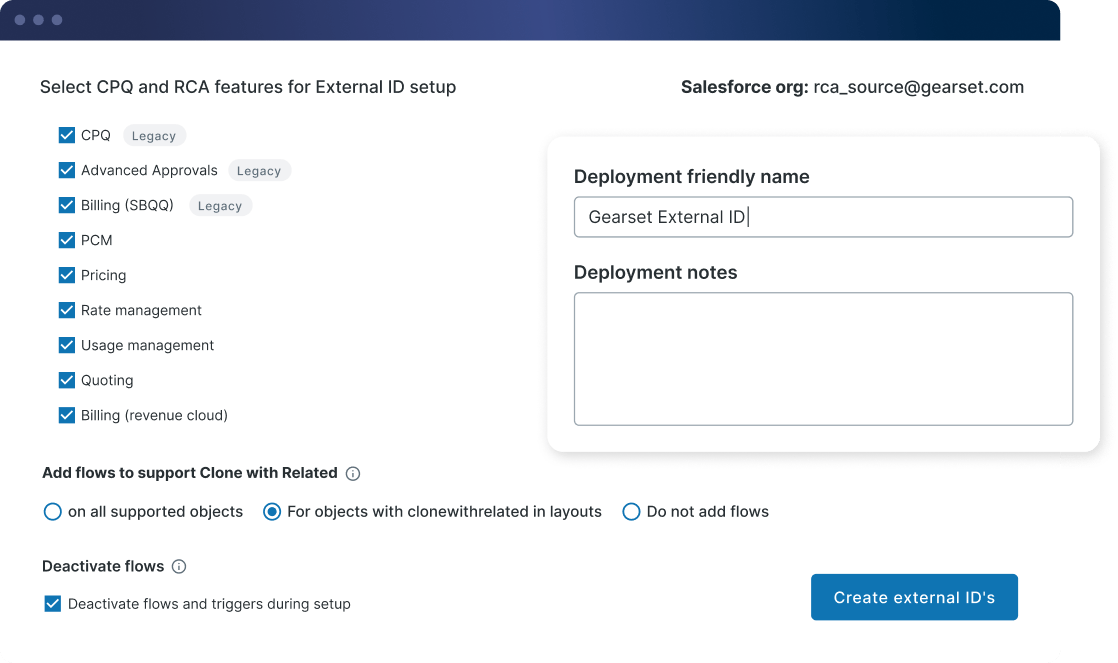Disable the Pricing feature checkbox
The width and height of the screenshot is (1118, 663).
click(67, 275)
